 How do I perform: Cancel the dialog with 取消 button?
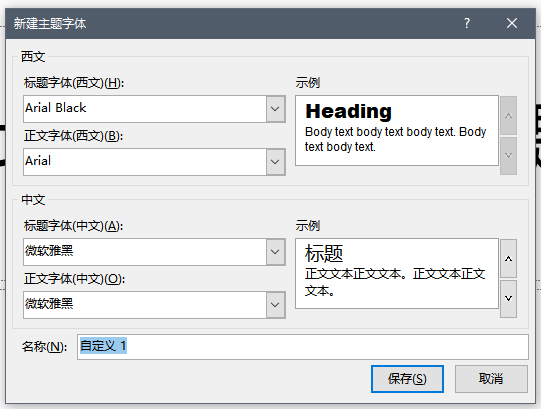pos(491,379)
